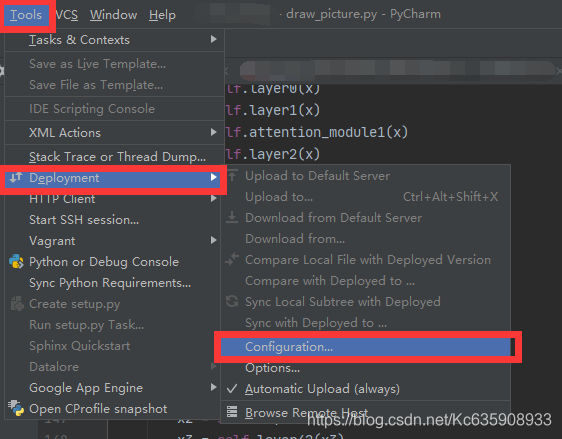Screen dimensions: 562x439
Task: Click the CProfile snapshot icon
Action: click(x=16, y=408)
